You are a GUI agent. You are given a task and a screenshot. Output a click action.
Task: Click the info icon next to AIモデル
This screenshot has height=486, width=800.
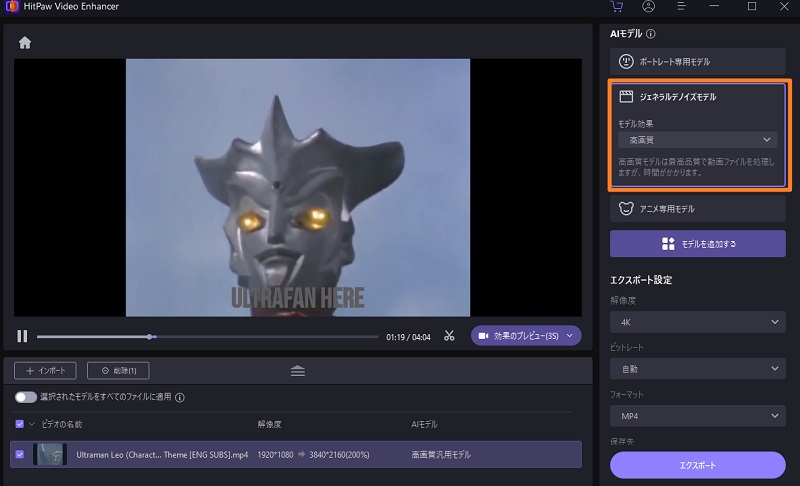click(651, 34)
